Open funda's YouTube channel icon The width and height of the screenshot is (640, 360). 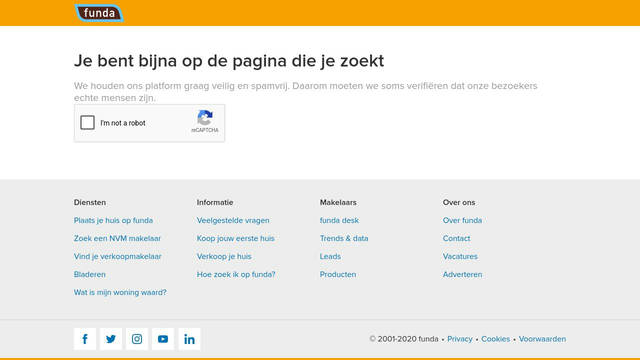click(x=163, y=339)
